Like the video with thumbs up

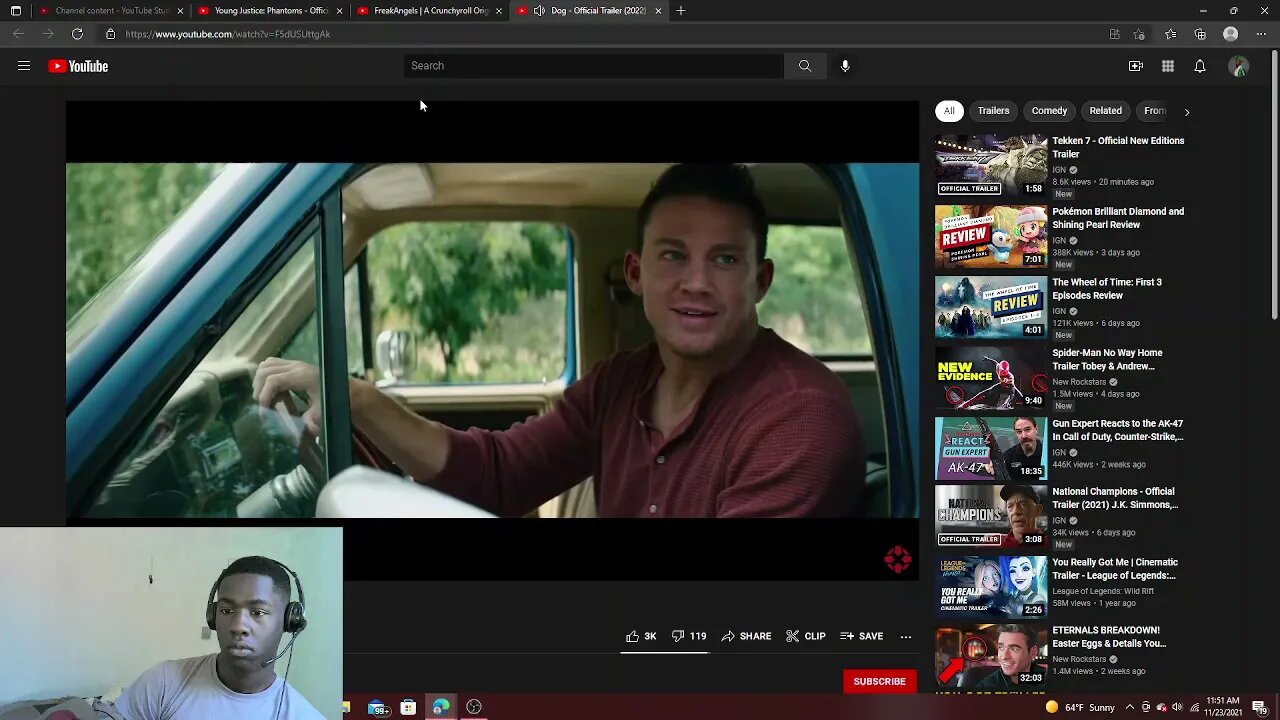point(641,636)
